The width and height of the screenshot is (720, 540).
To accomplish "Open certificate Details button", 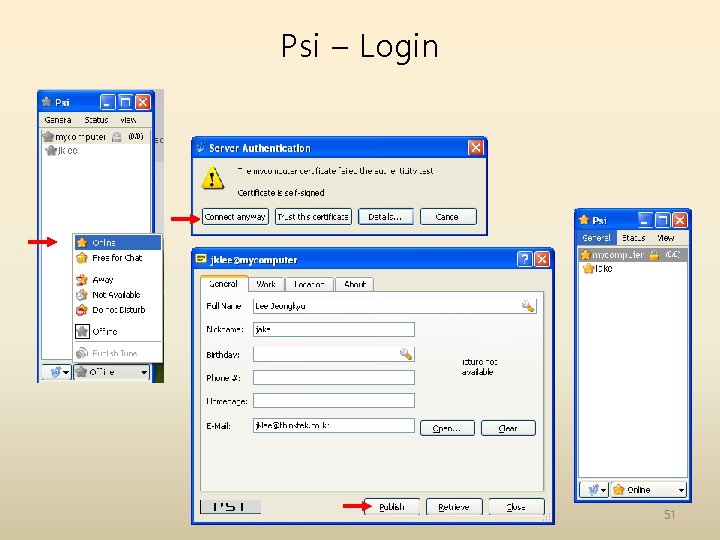I will point(385,217).
